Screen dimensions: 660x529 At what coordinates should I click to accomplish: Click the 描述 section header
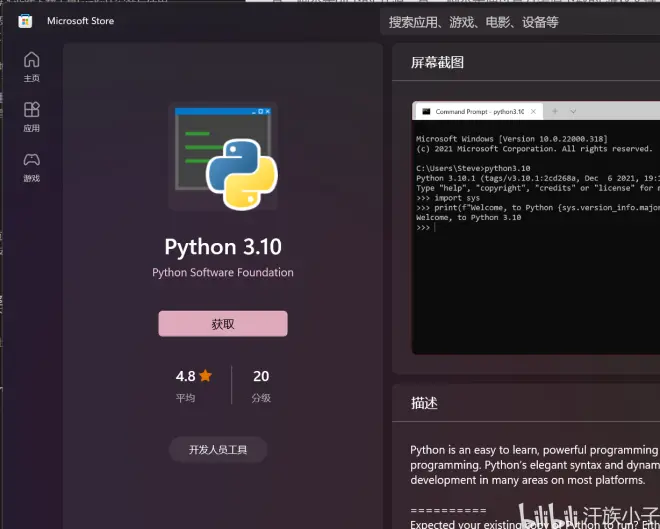424,403
